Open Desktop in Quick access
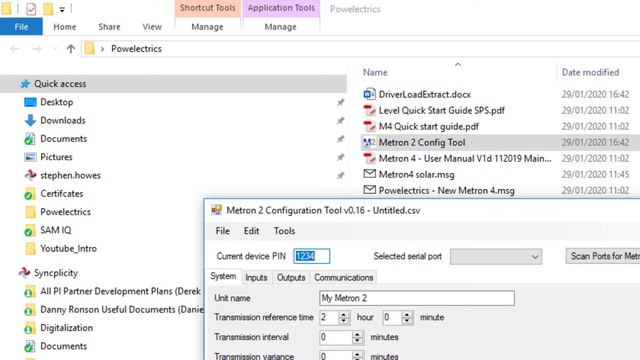The width and height of the screenshot is (640, 360). [x=56, y=102]
